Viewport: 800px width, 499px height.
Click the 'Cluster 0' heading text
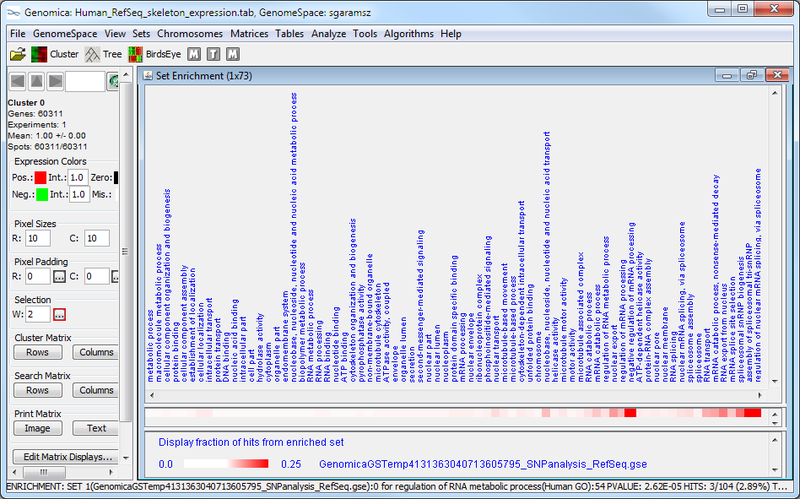pyautogui.click(x=26, y=103)
